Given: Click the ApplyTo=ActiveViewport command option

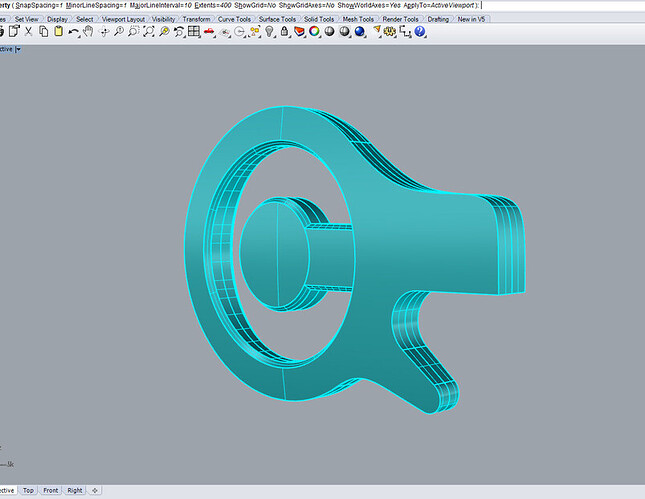Looking at the screenshot, I should click(x=438, y=5).
